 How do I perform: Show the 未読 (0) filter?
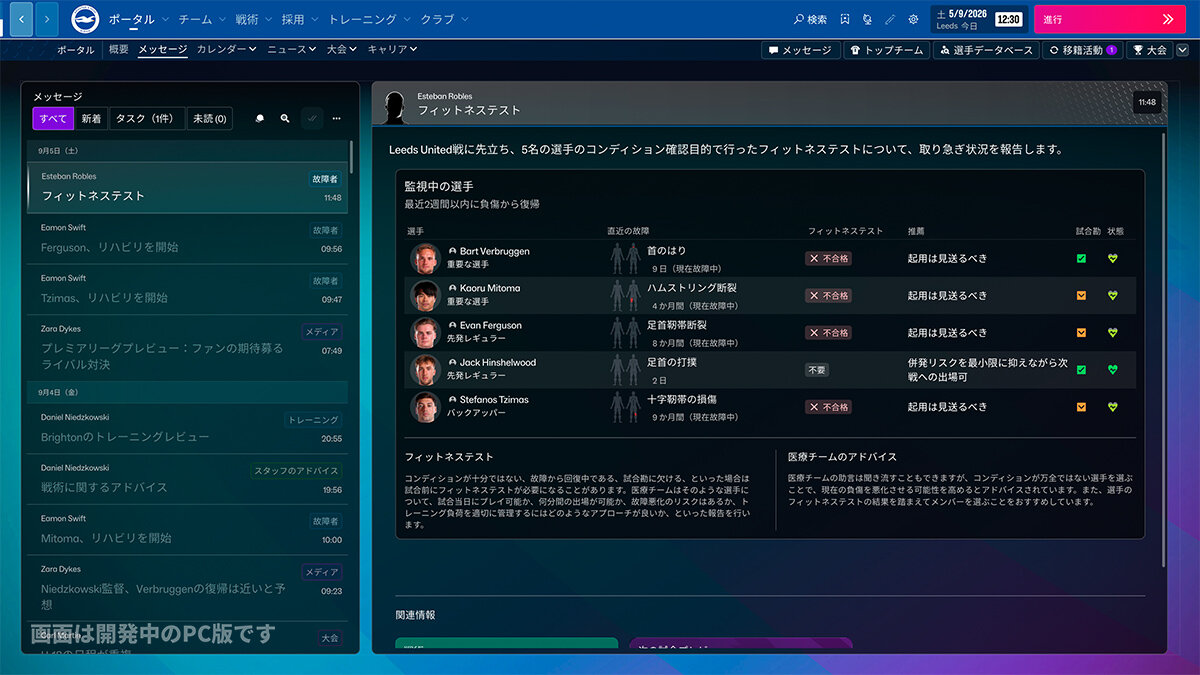click(x=209, y=119)
